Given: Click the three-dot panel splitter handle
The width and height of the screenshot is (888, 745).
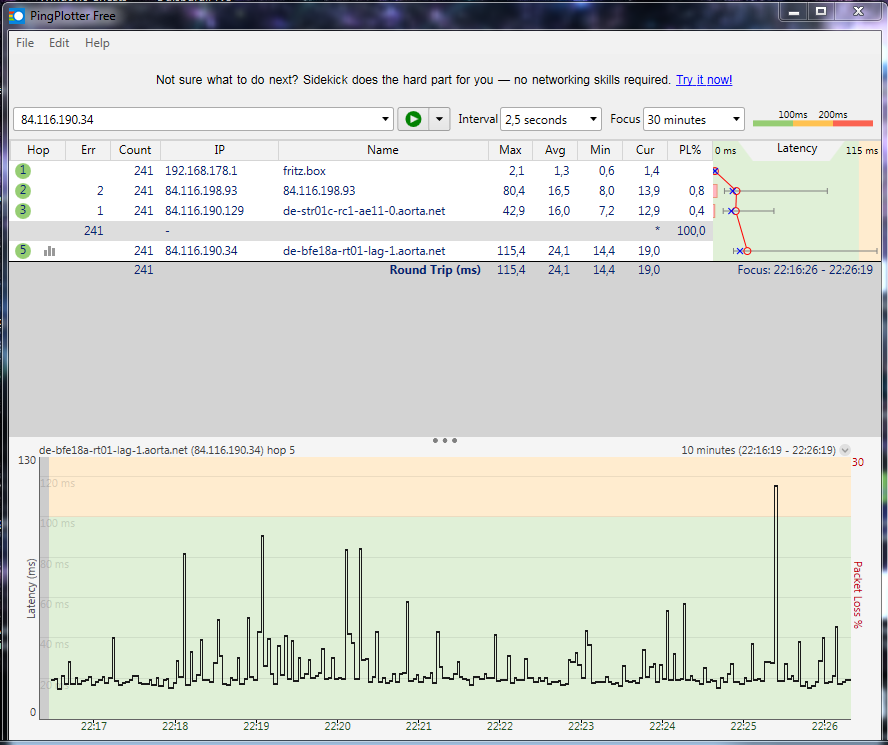Looking at the screenshot, I should (x=445, y=440).
